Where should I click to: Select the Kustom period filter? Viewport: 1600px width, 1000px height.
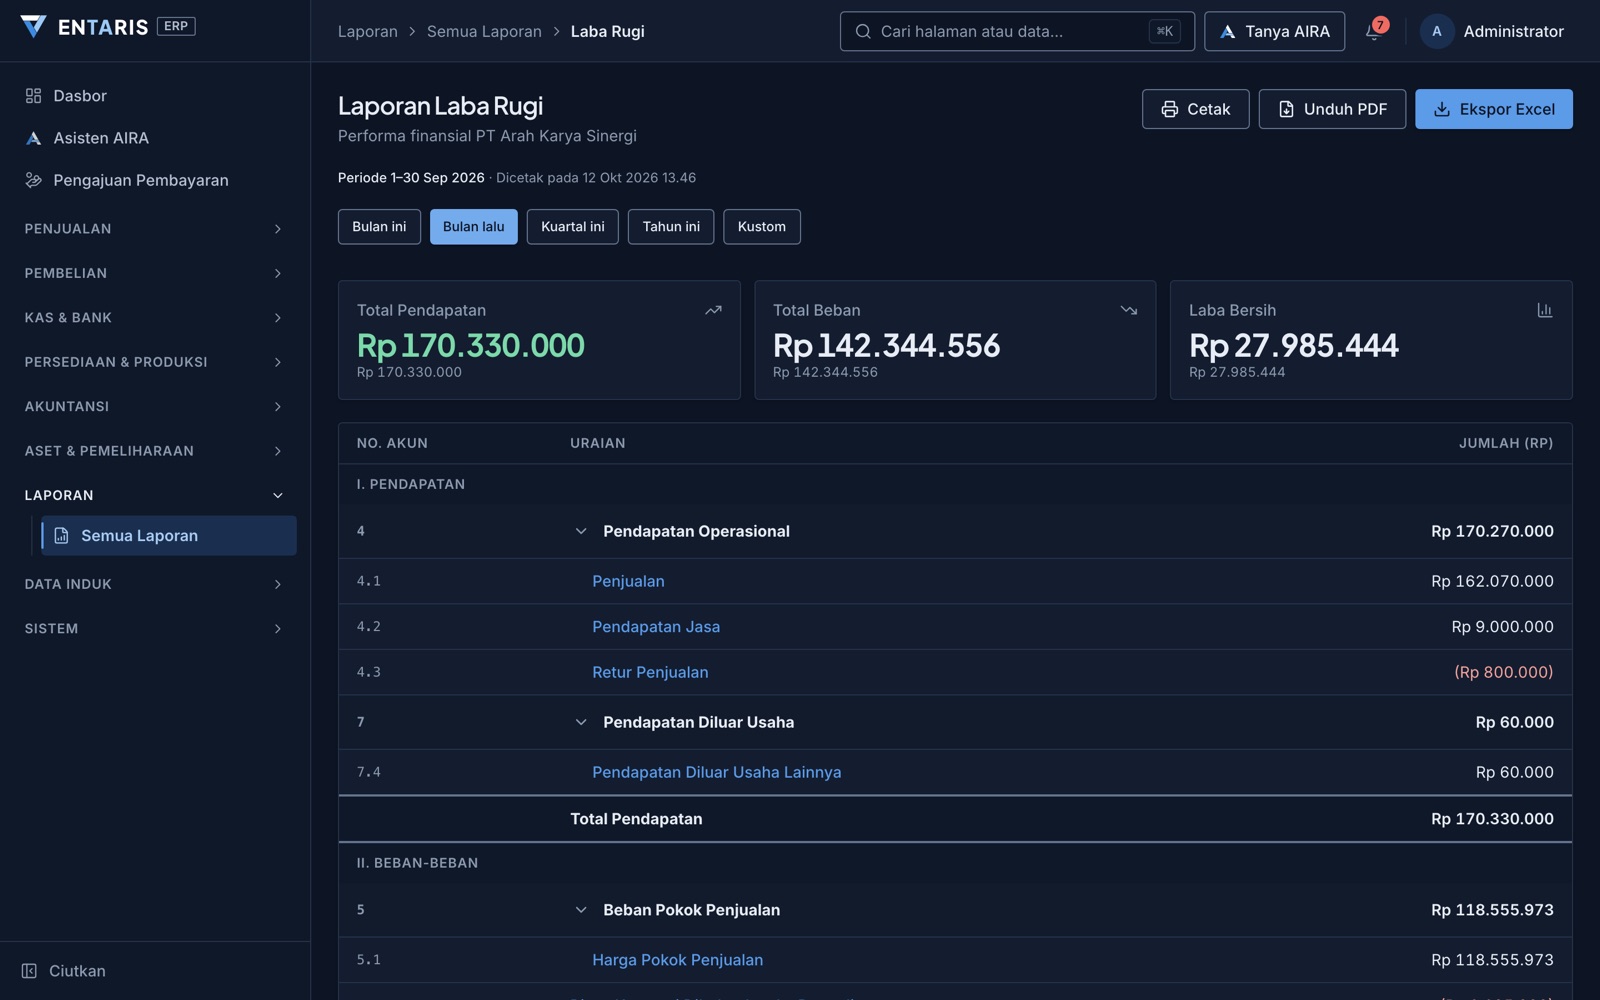(762, 227)
